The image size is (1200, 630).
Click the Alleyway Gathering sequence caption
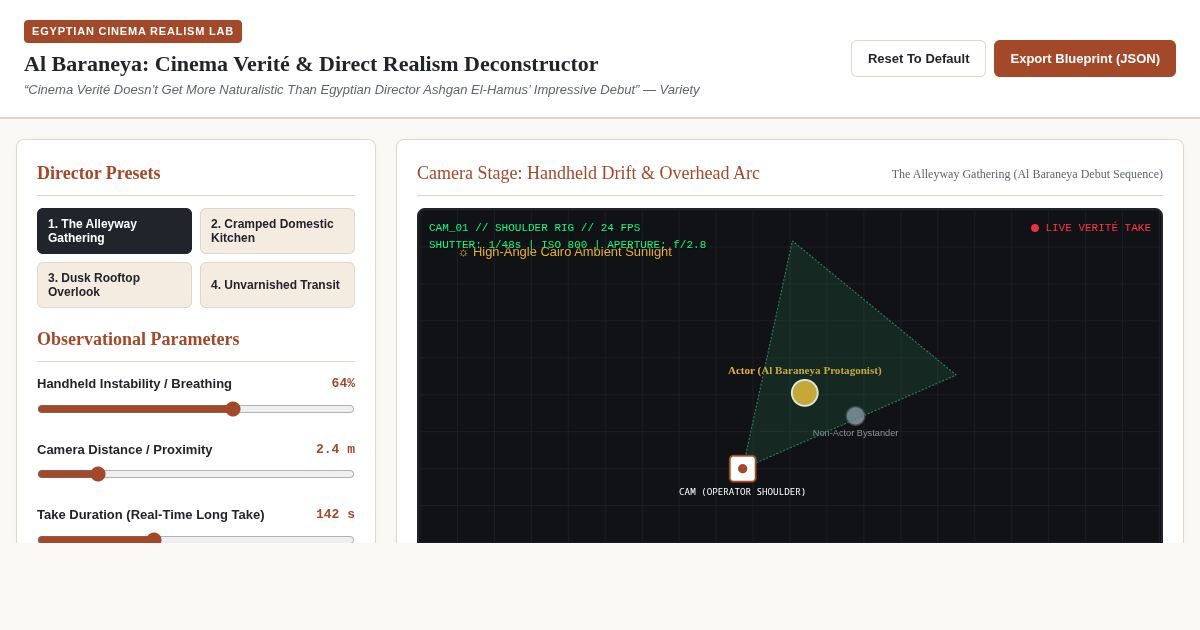tap(1027, 174)
